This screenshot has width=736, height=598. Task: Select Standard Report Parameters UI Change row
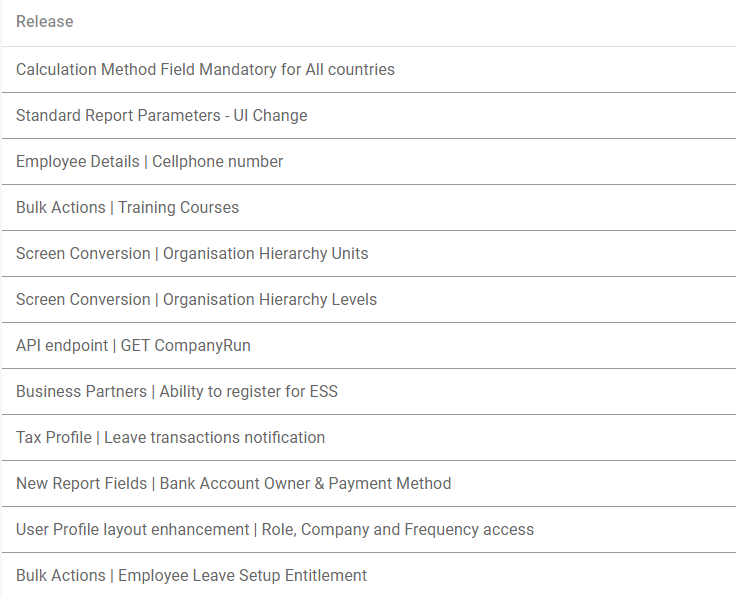[161, 116]
